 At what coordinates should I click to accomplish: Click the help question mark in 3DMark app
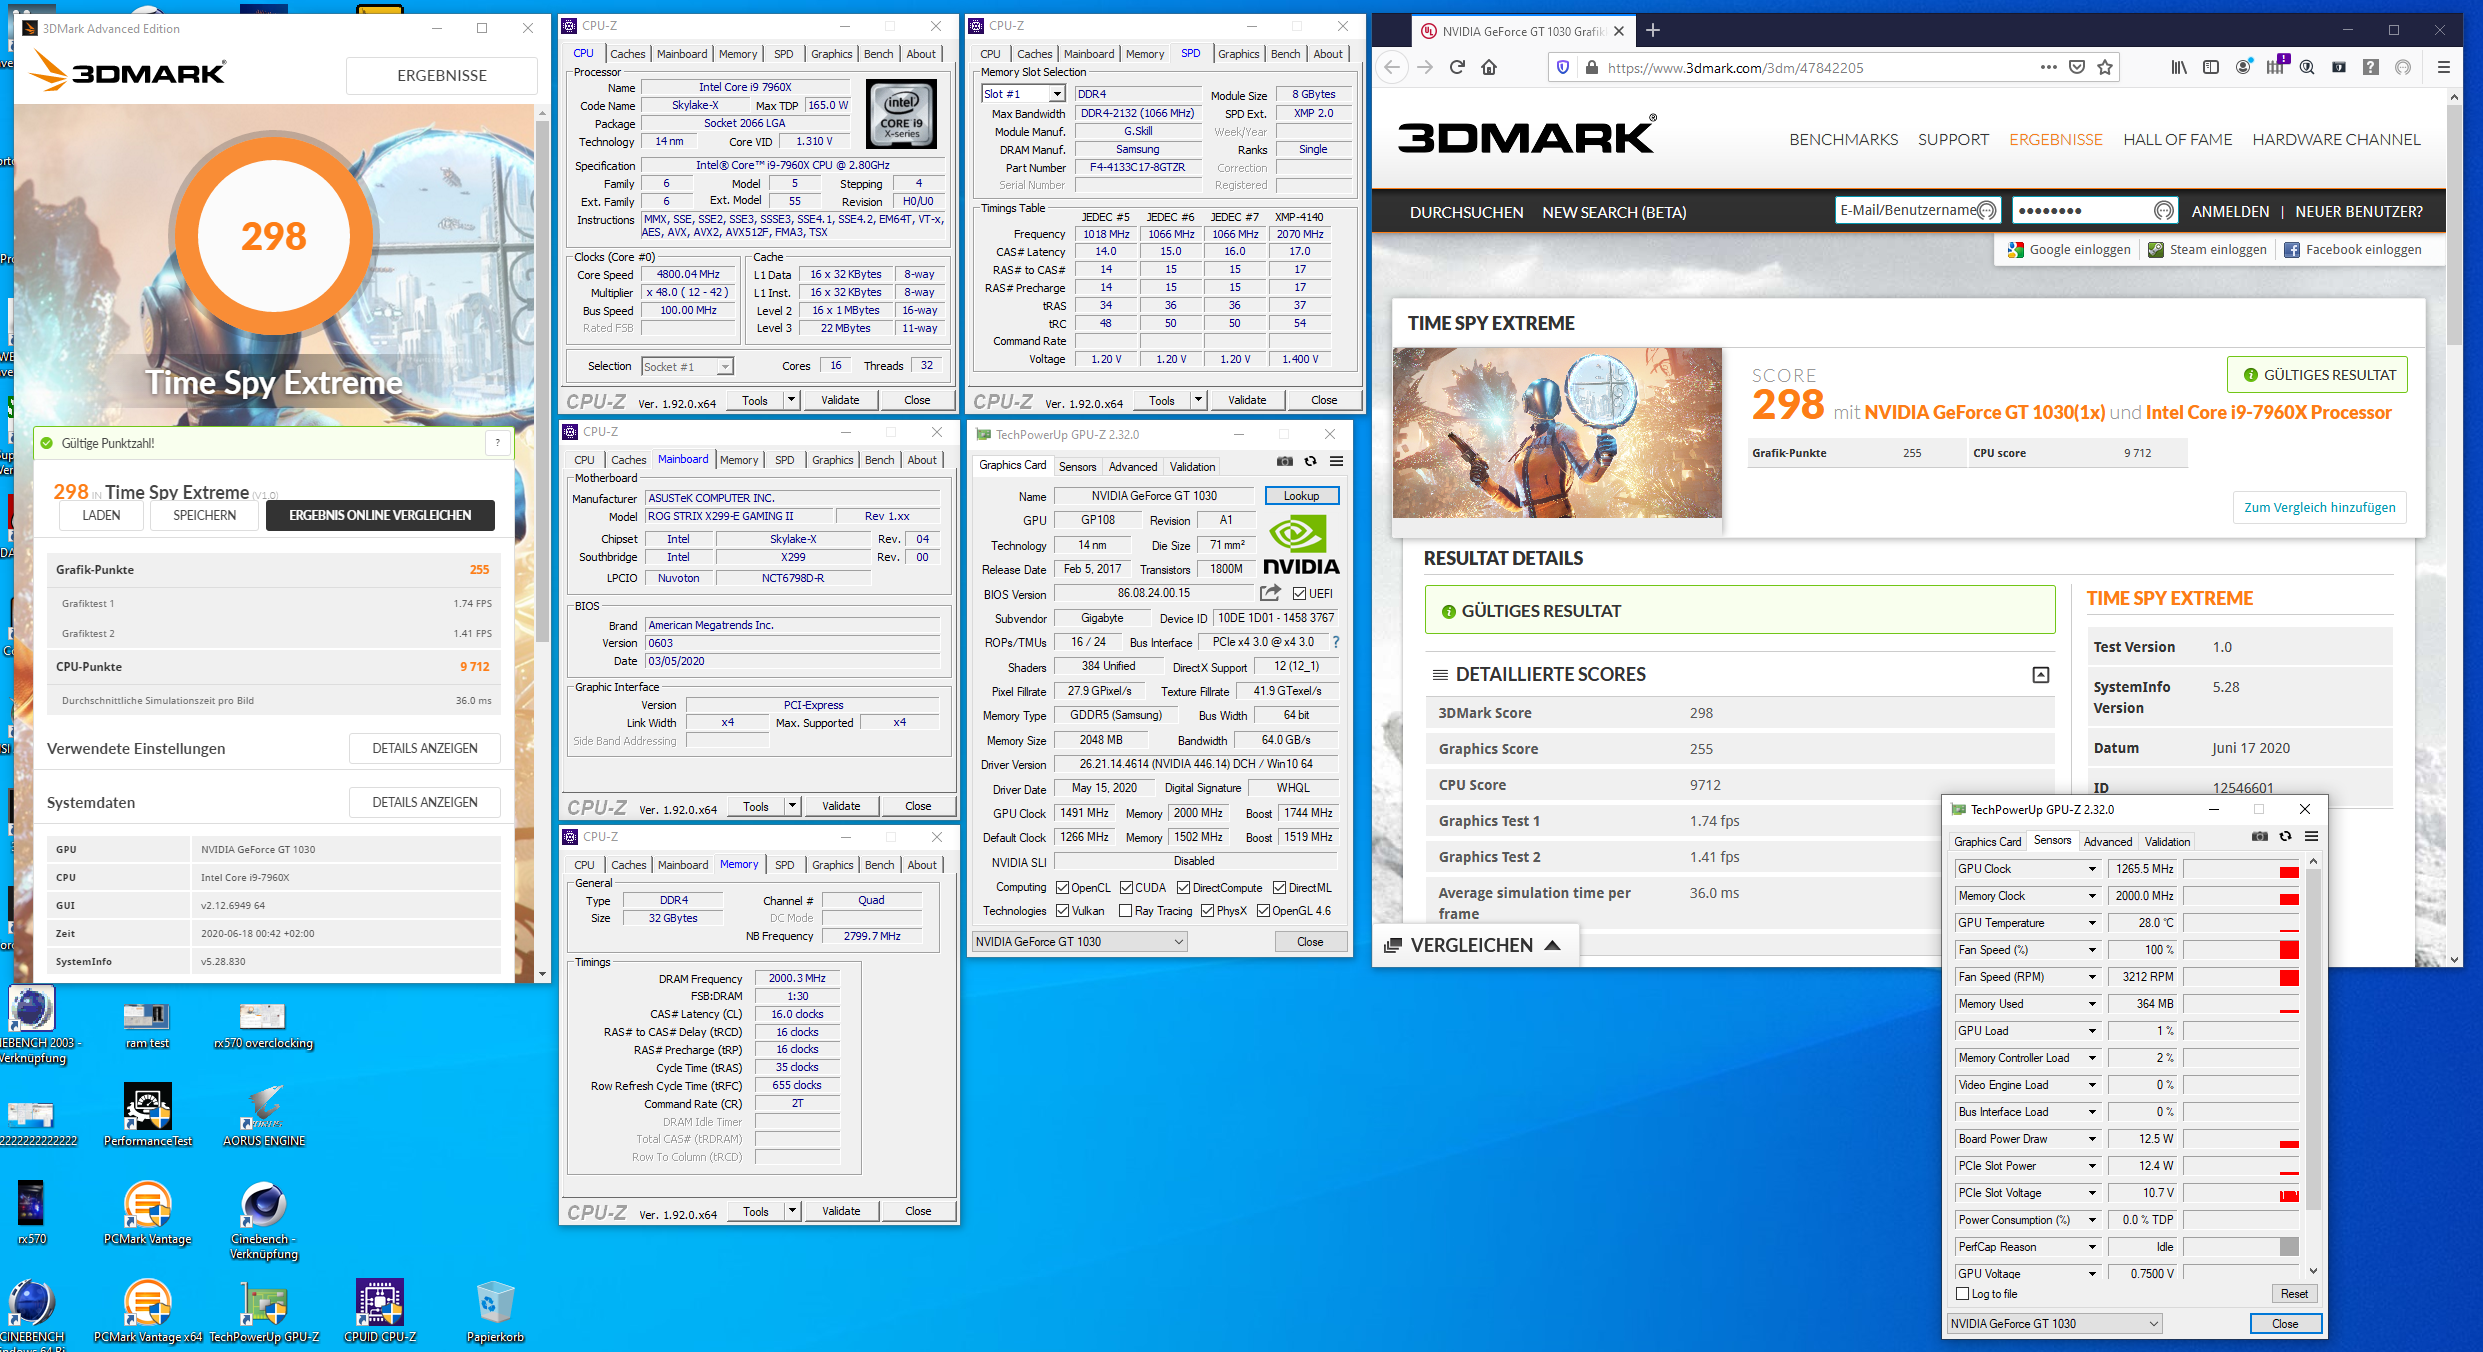498,443
